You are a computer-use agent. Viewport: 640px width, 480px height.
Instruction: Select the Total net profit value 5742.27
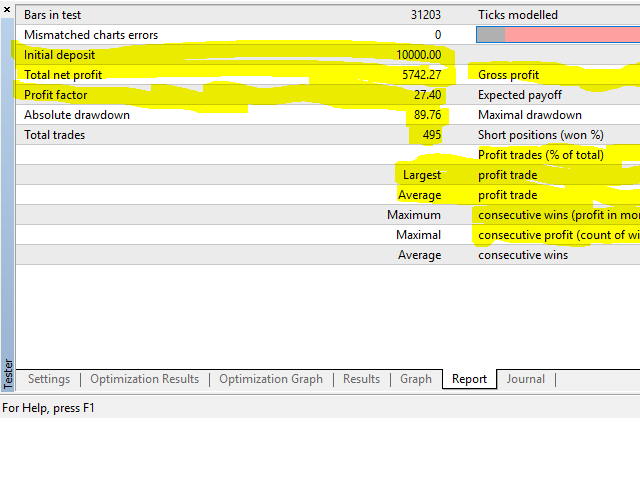pyautogui.click(x=420, y=75)
